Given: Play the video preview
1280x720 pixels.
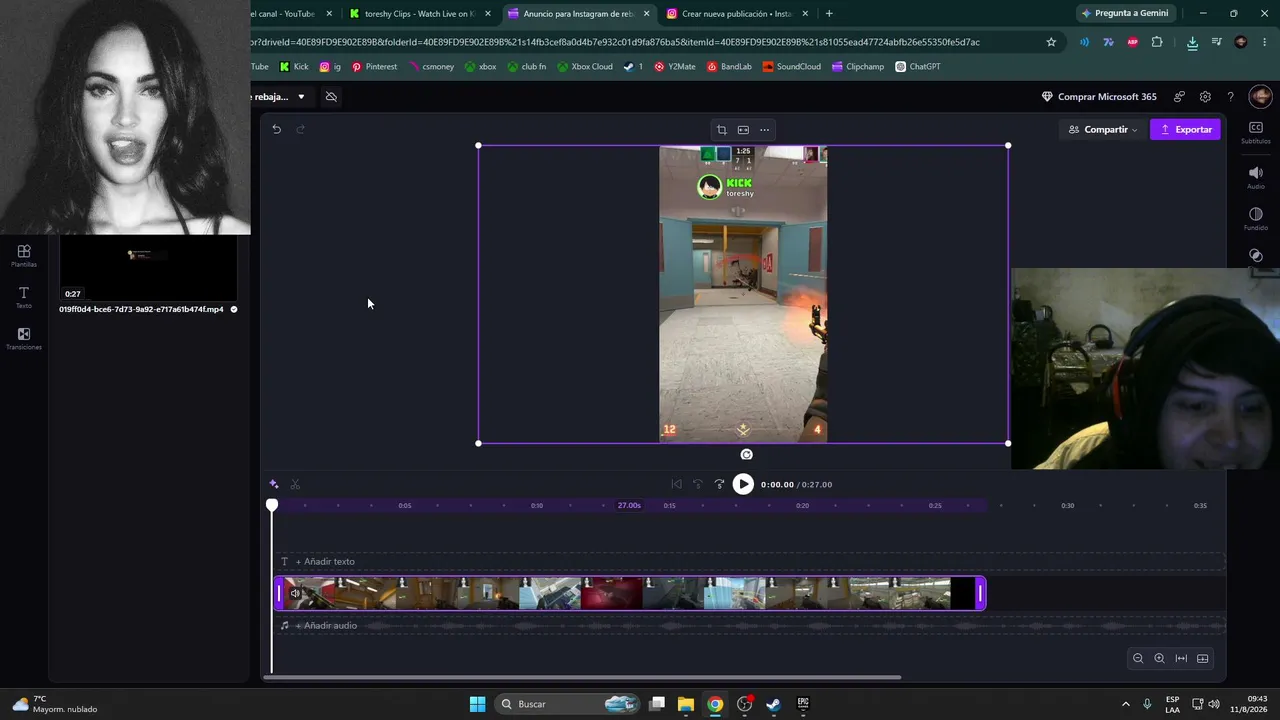Looking at the screenshot, I should click(743, 484).
